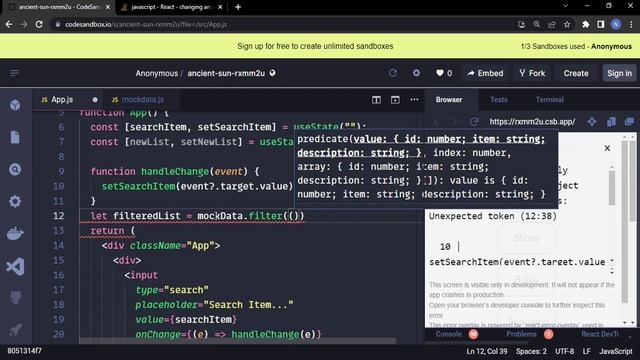
Task: Select the Tests tab
Action: tap(499, 100)
